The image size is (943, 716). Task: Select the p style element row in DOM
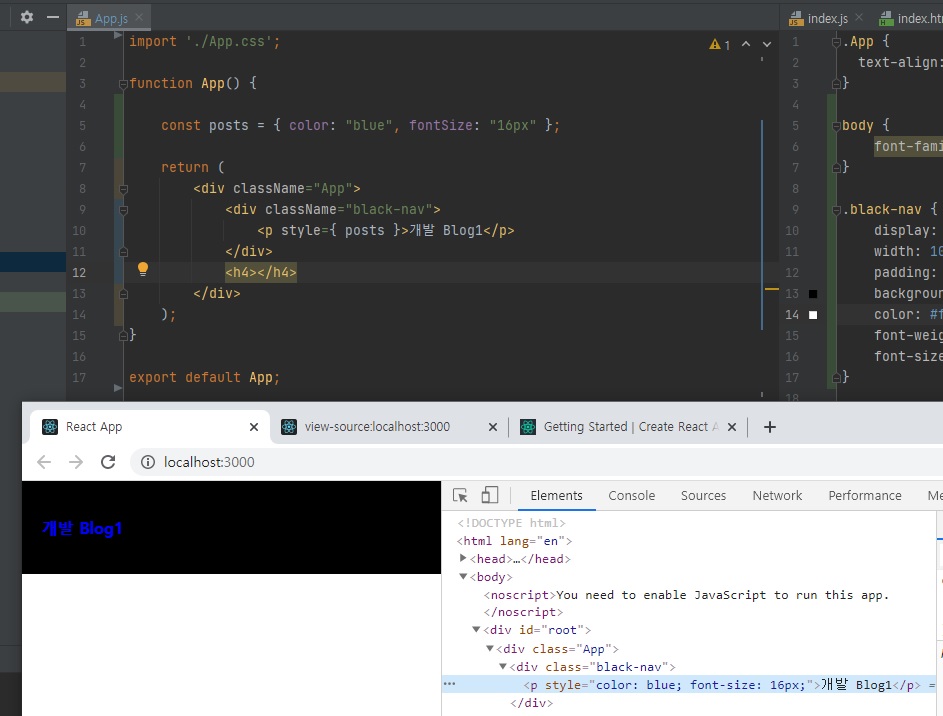point(689,685)
